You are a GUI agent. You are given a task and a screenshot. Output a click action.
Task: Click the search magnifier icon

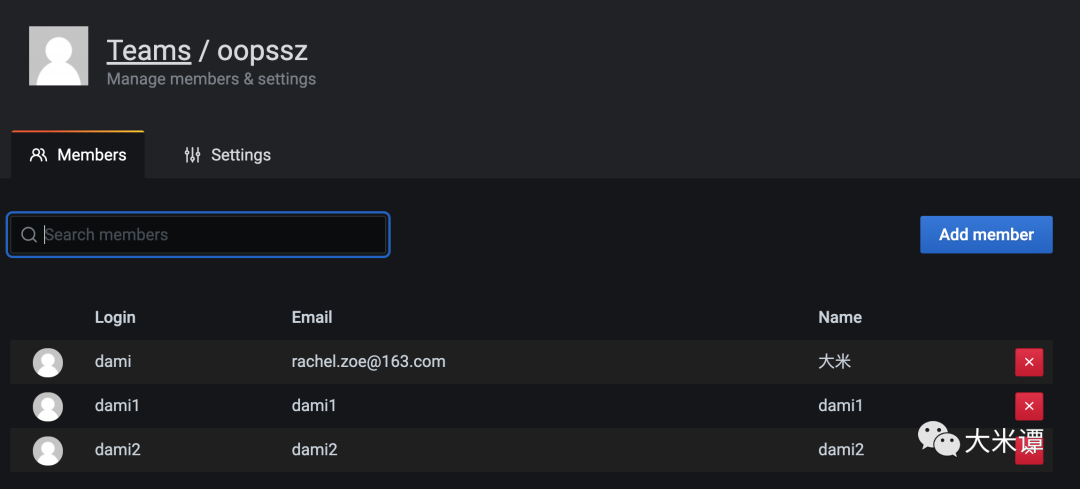pyautogui.click(x=29, y=235)
